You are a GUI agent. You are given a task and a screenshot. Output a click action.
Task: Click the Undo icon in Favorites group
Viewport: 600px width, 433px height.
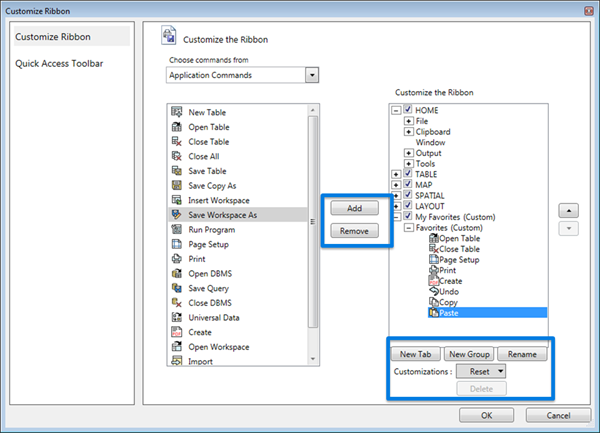click(434, 291)
